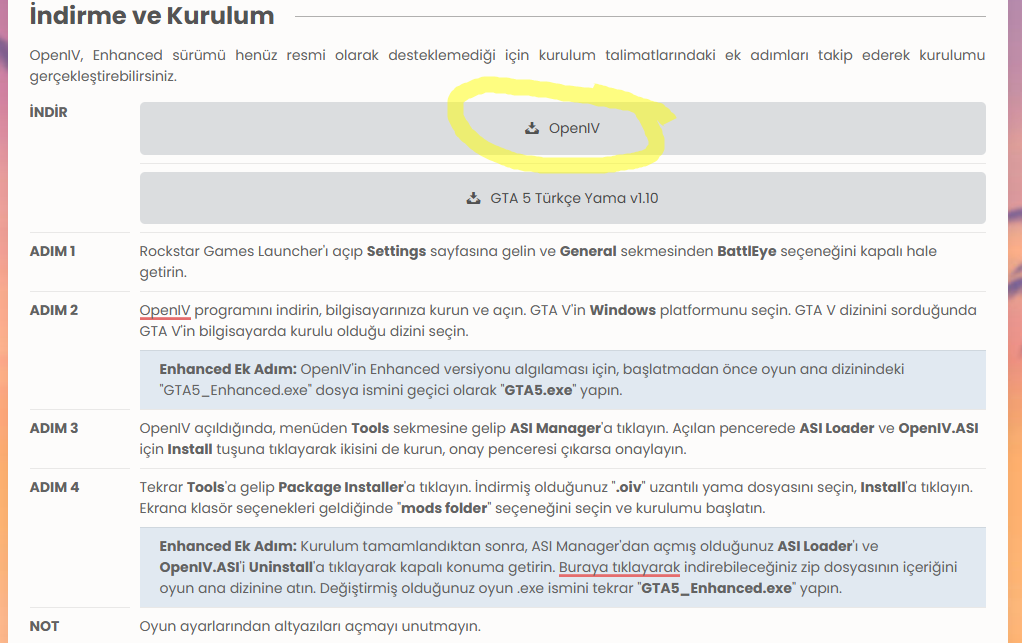Click the 'İndirme ve Kurulum' heading

tap(152, 16)
